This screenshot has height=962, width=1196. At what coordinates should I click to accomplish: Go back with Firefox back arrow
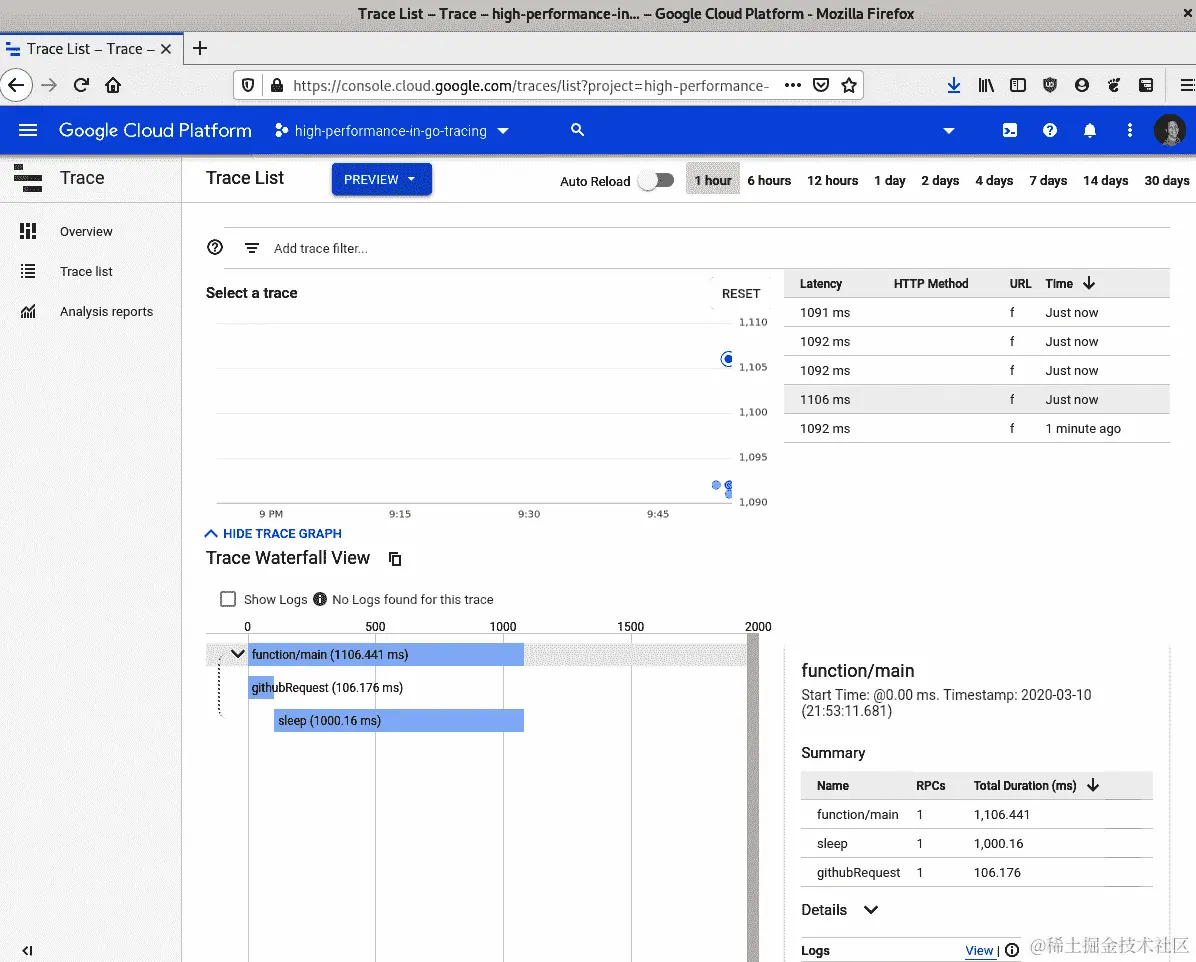tap(16, 85)
